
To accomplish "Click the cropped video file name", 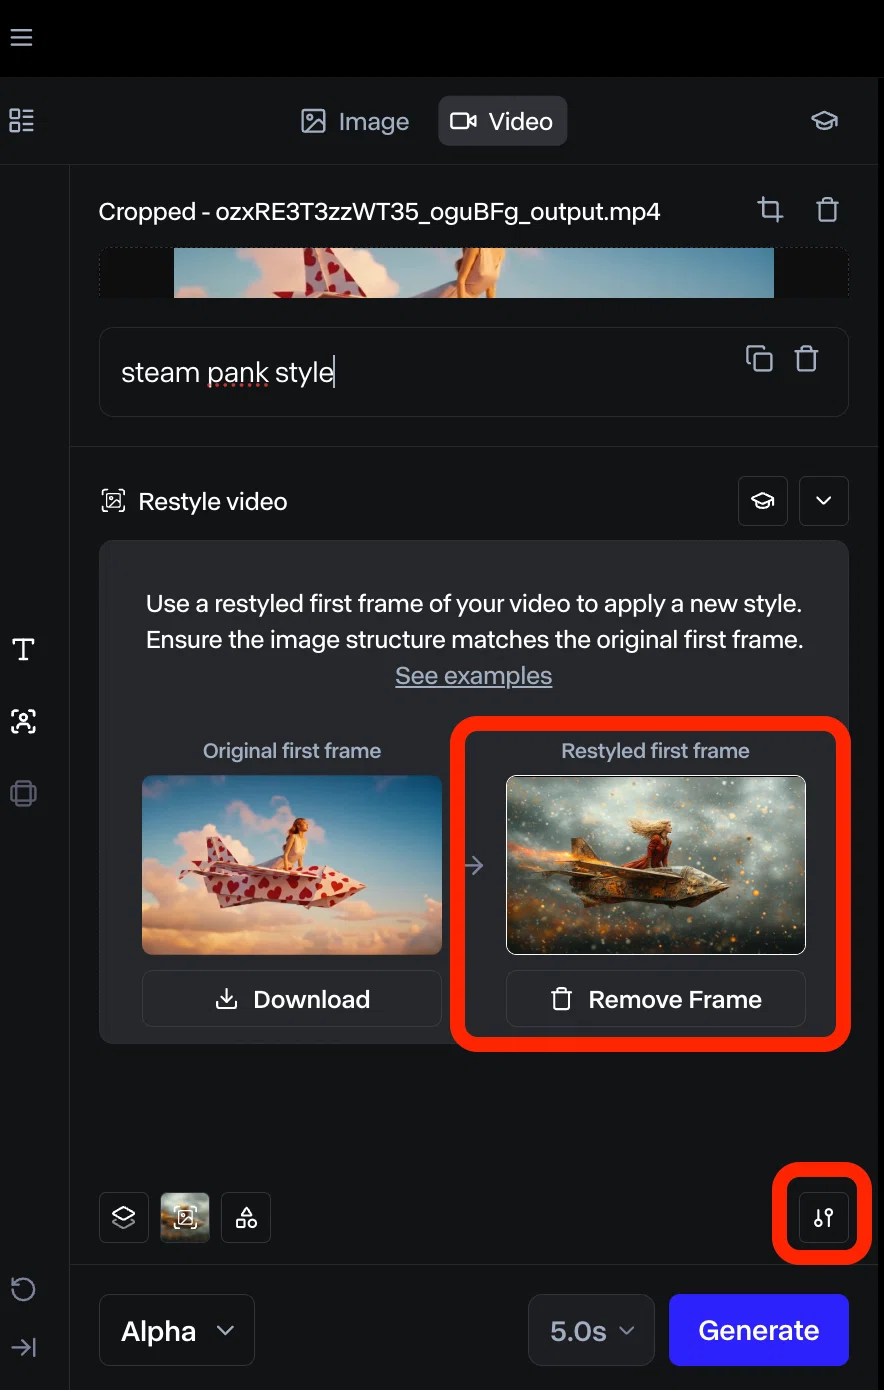I will pyautogui.click(x=380, y=212).
